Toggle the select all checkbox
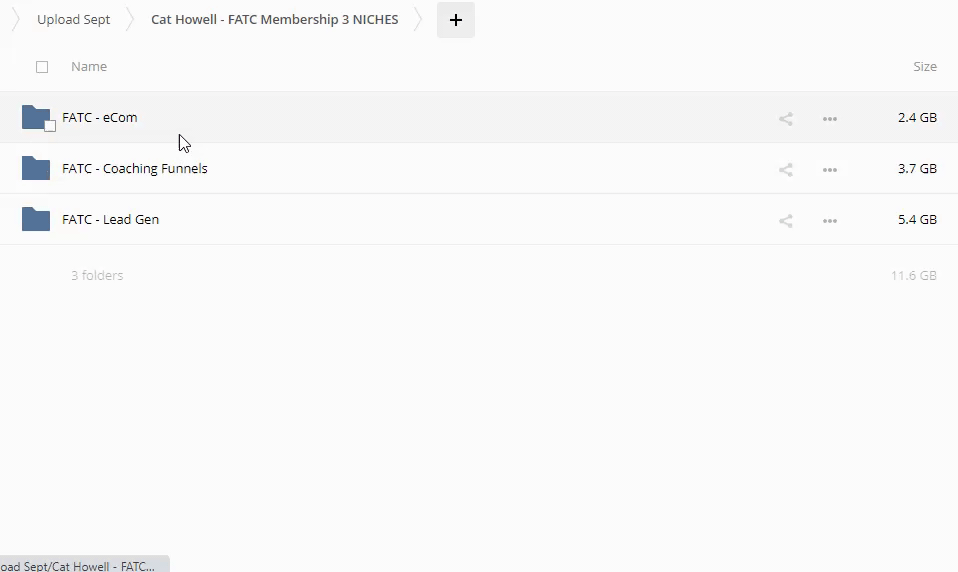 point(42,67)
